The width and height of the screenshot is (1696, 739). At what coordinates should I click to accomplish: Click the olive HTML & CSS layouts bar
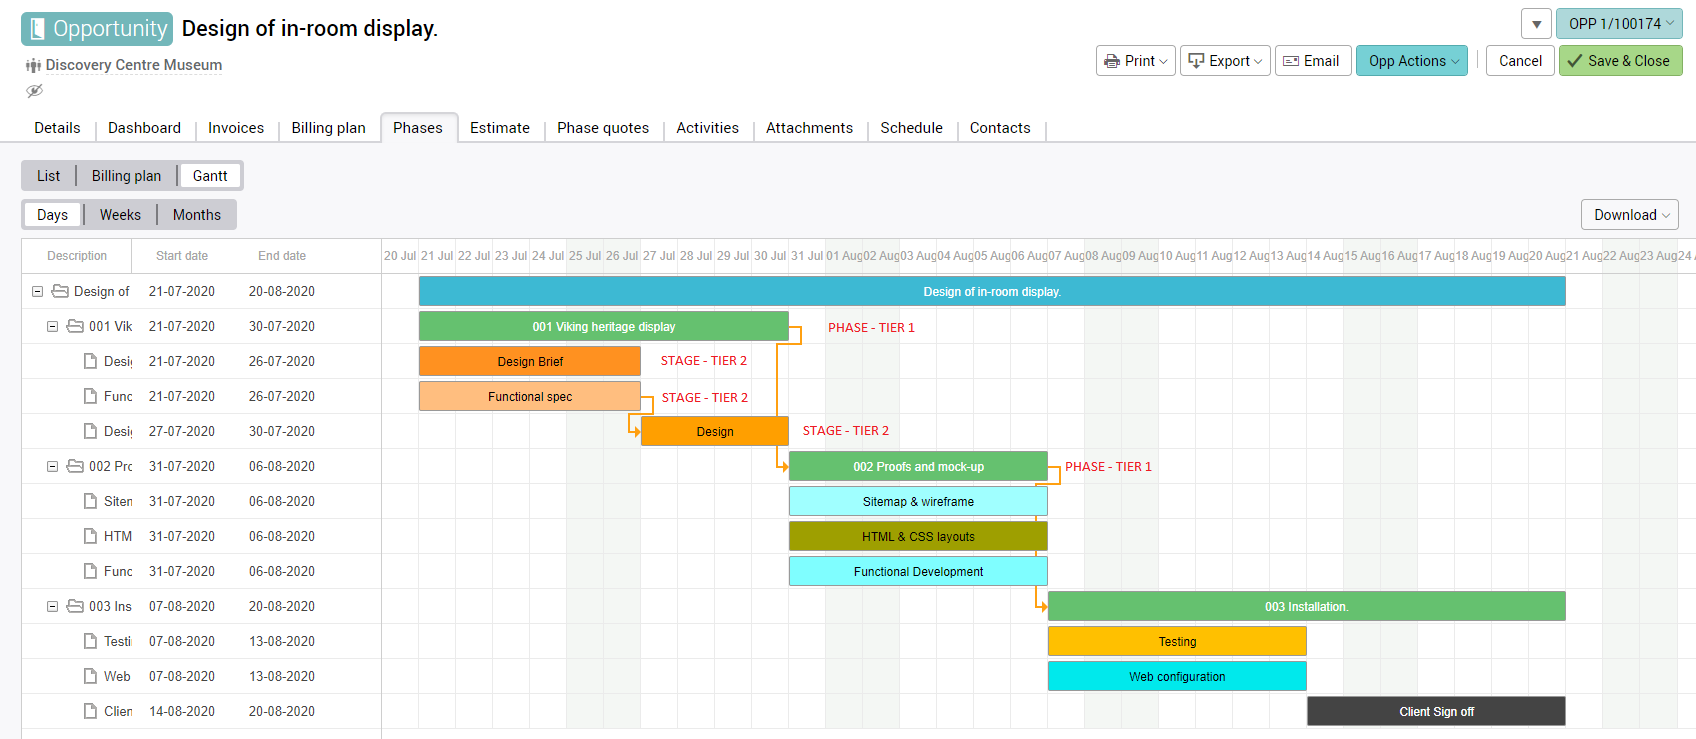point(917,536)
